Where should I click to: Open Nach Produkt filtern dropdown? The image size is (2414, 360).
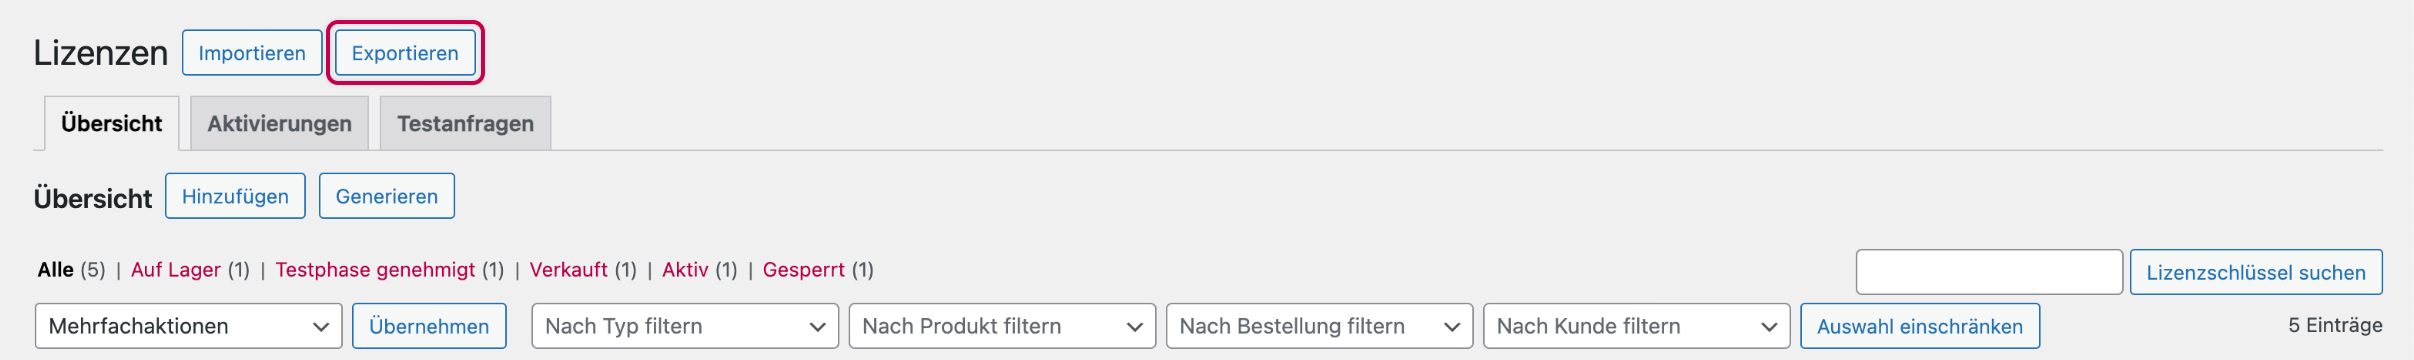pos(1002,326)
